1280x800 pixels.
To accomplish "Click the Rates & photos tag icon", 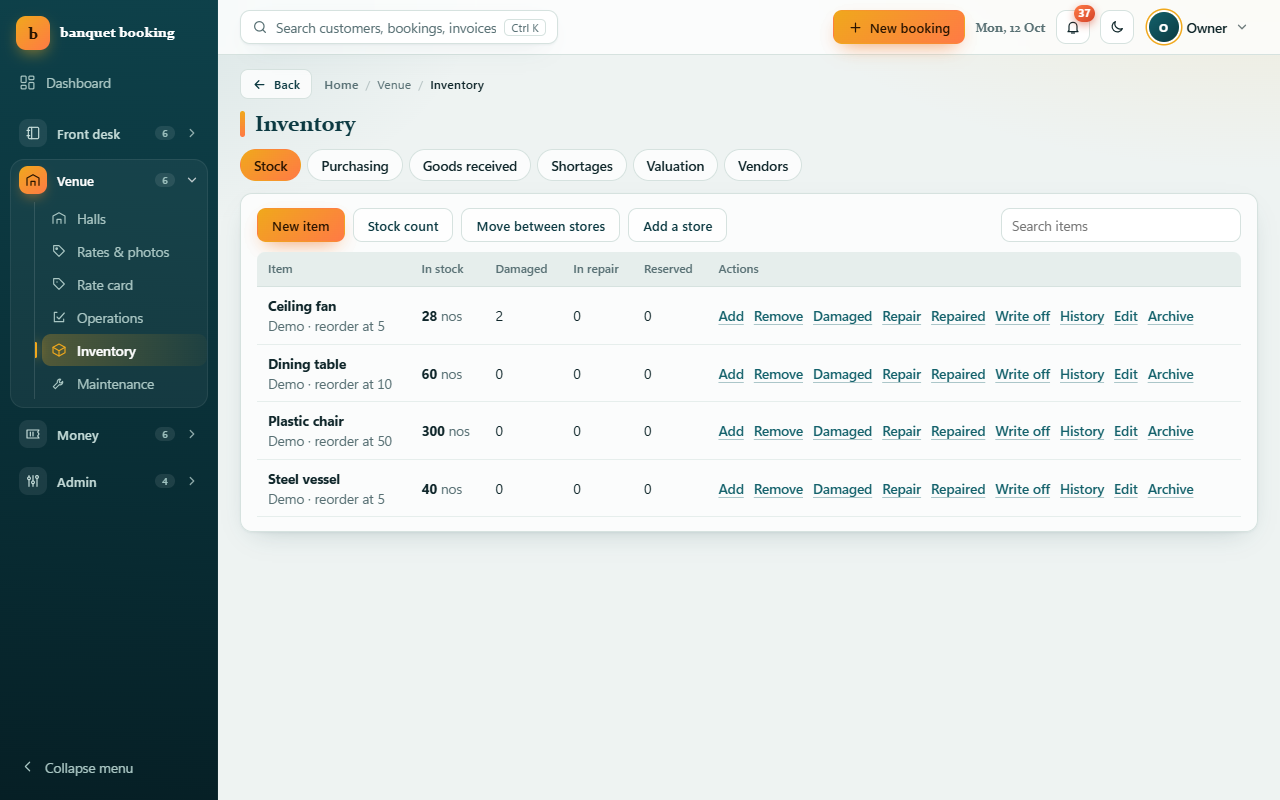I will 59,252.
